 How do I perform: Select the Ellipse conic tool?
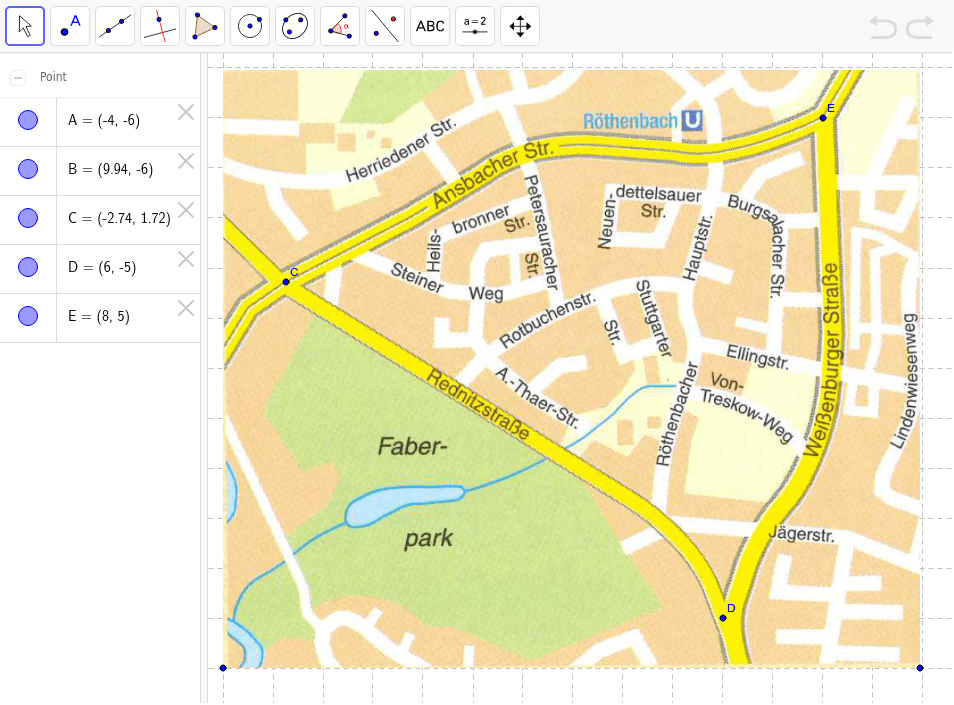coord(295,26)
